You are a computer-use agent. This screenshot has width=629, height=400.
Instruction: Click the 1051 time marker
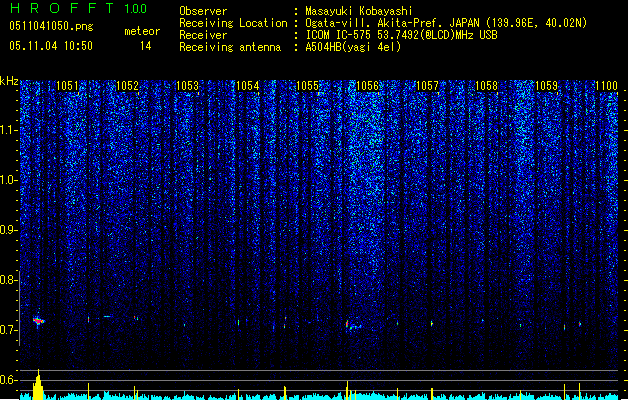pyautogui.click(x=67, y=86)
